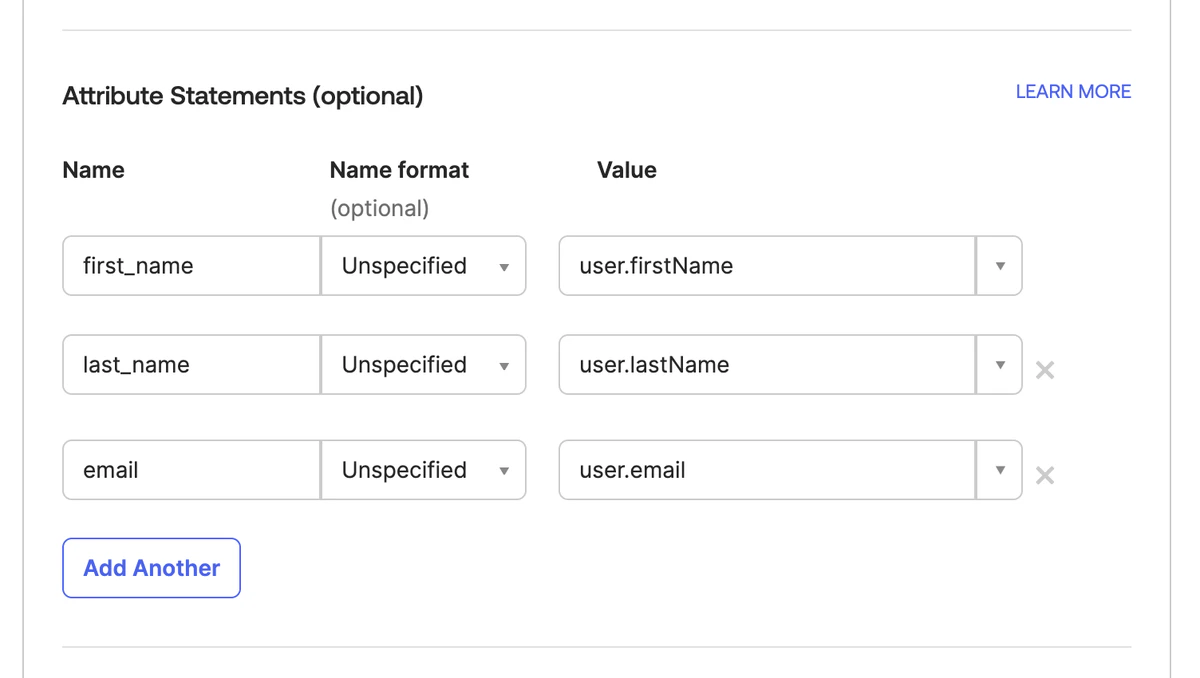
Task: Edit the email attribute name field
Action: pyautogui.click(x=191, y=470)
